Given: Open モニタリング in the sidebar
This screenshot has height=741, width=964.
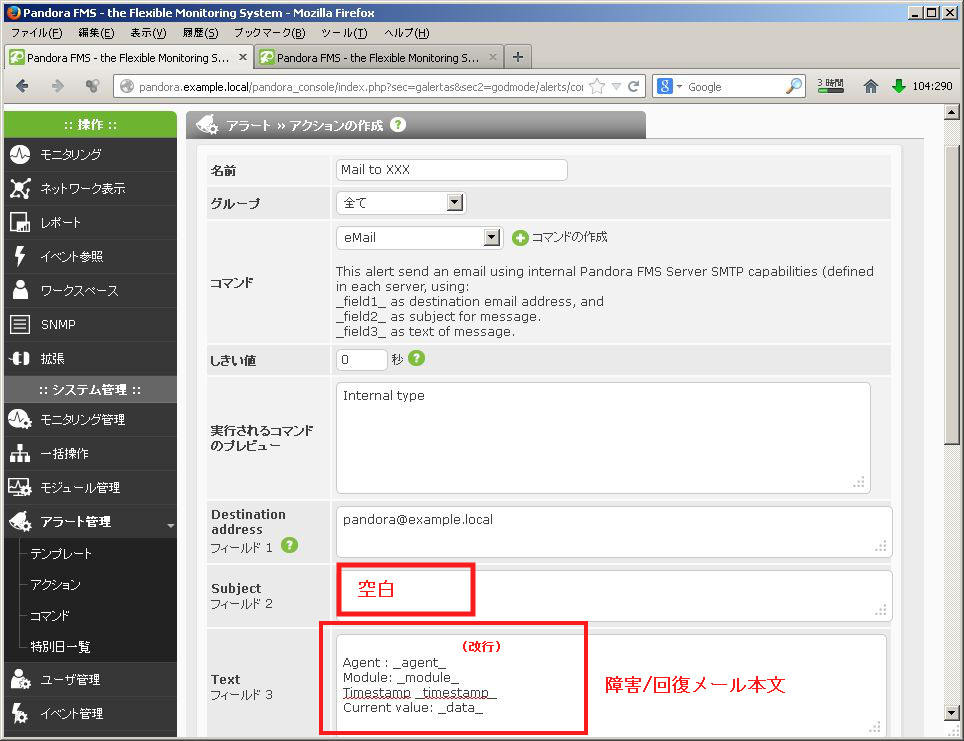Looking at the screenshot, I should [90, 154].
